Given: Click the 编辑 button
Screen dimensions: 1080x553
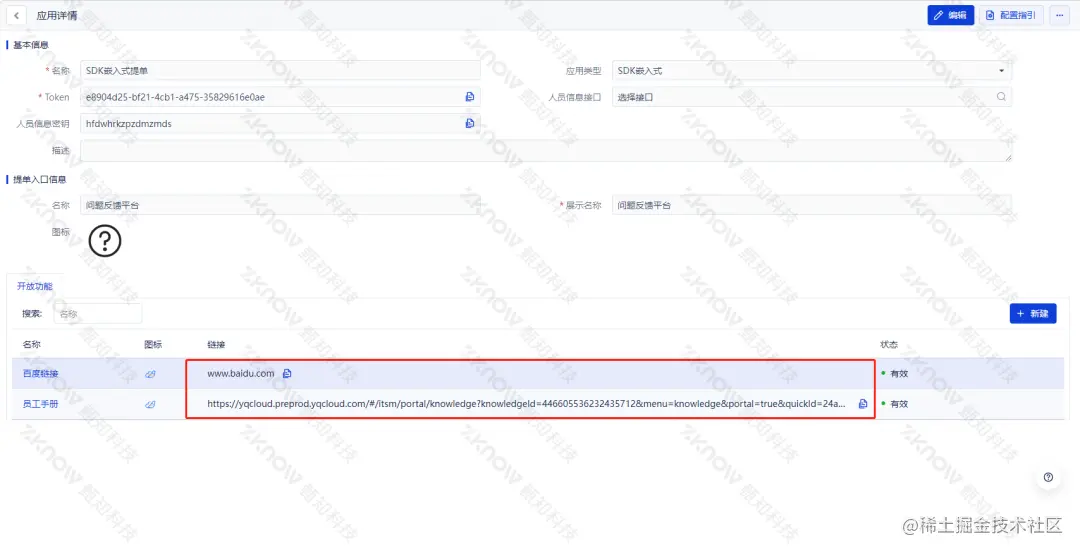Looking at the screenshot, I should click(951, 15).
